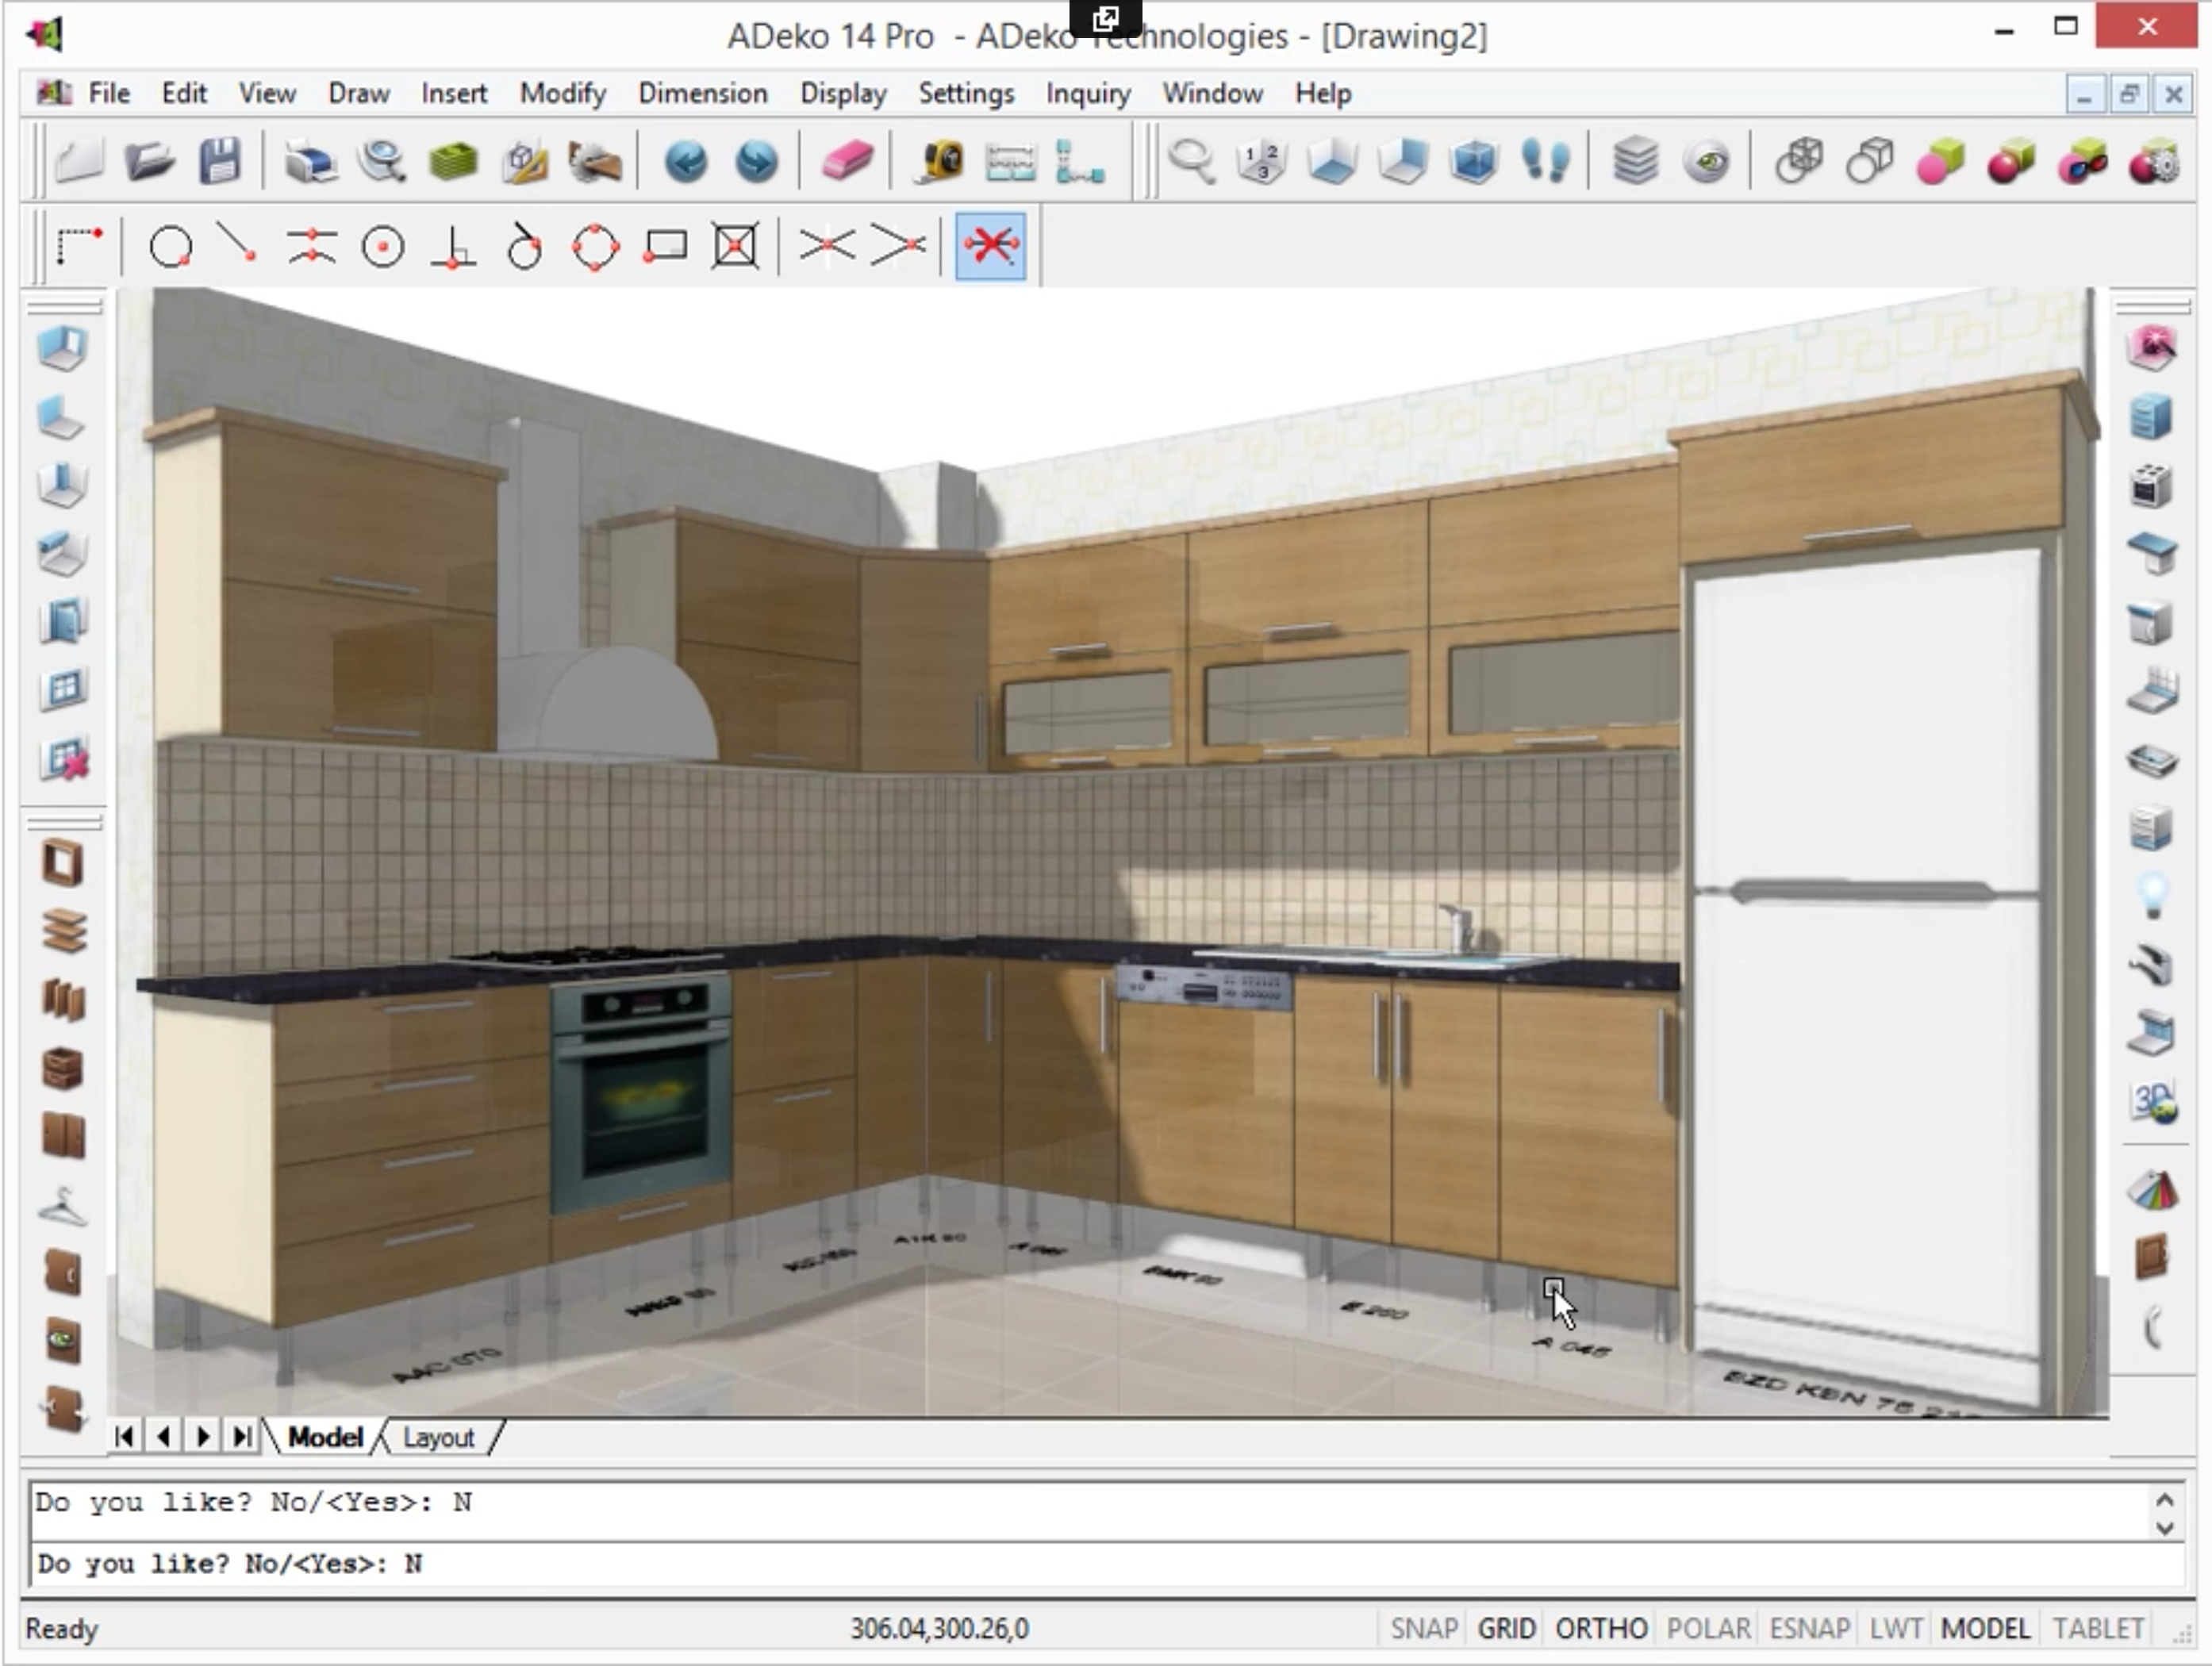This screenshot has width=2212, height=1666.
Task: Open a file with the folder icon
Action: (150, 160)
